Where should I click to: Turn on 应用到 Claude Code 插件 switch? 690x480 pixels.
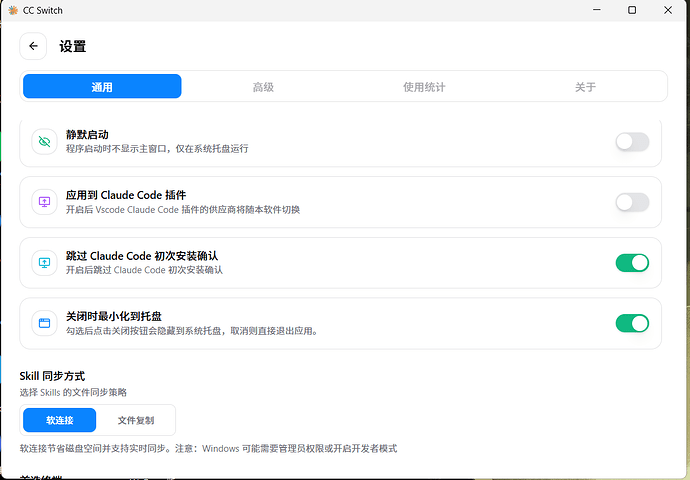coord(632,202)
